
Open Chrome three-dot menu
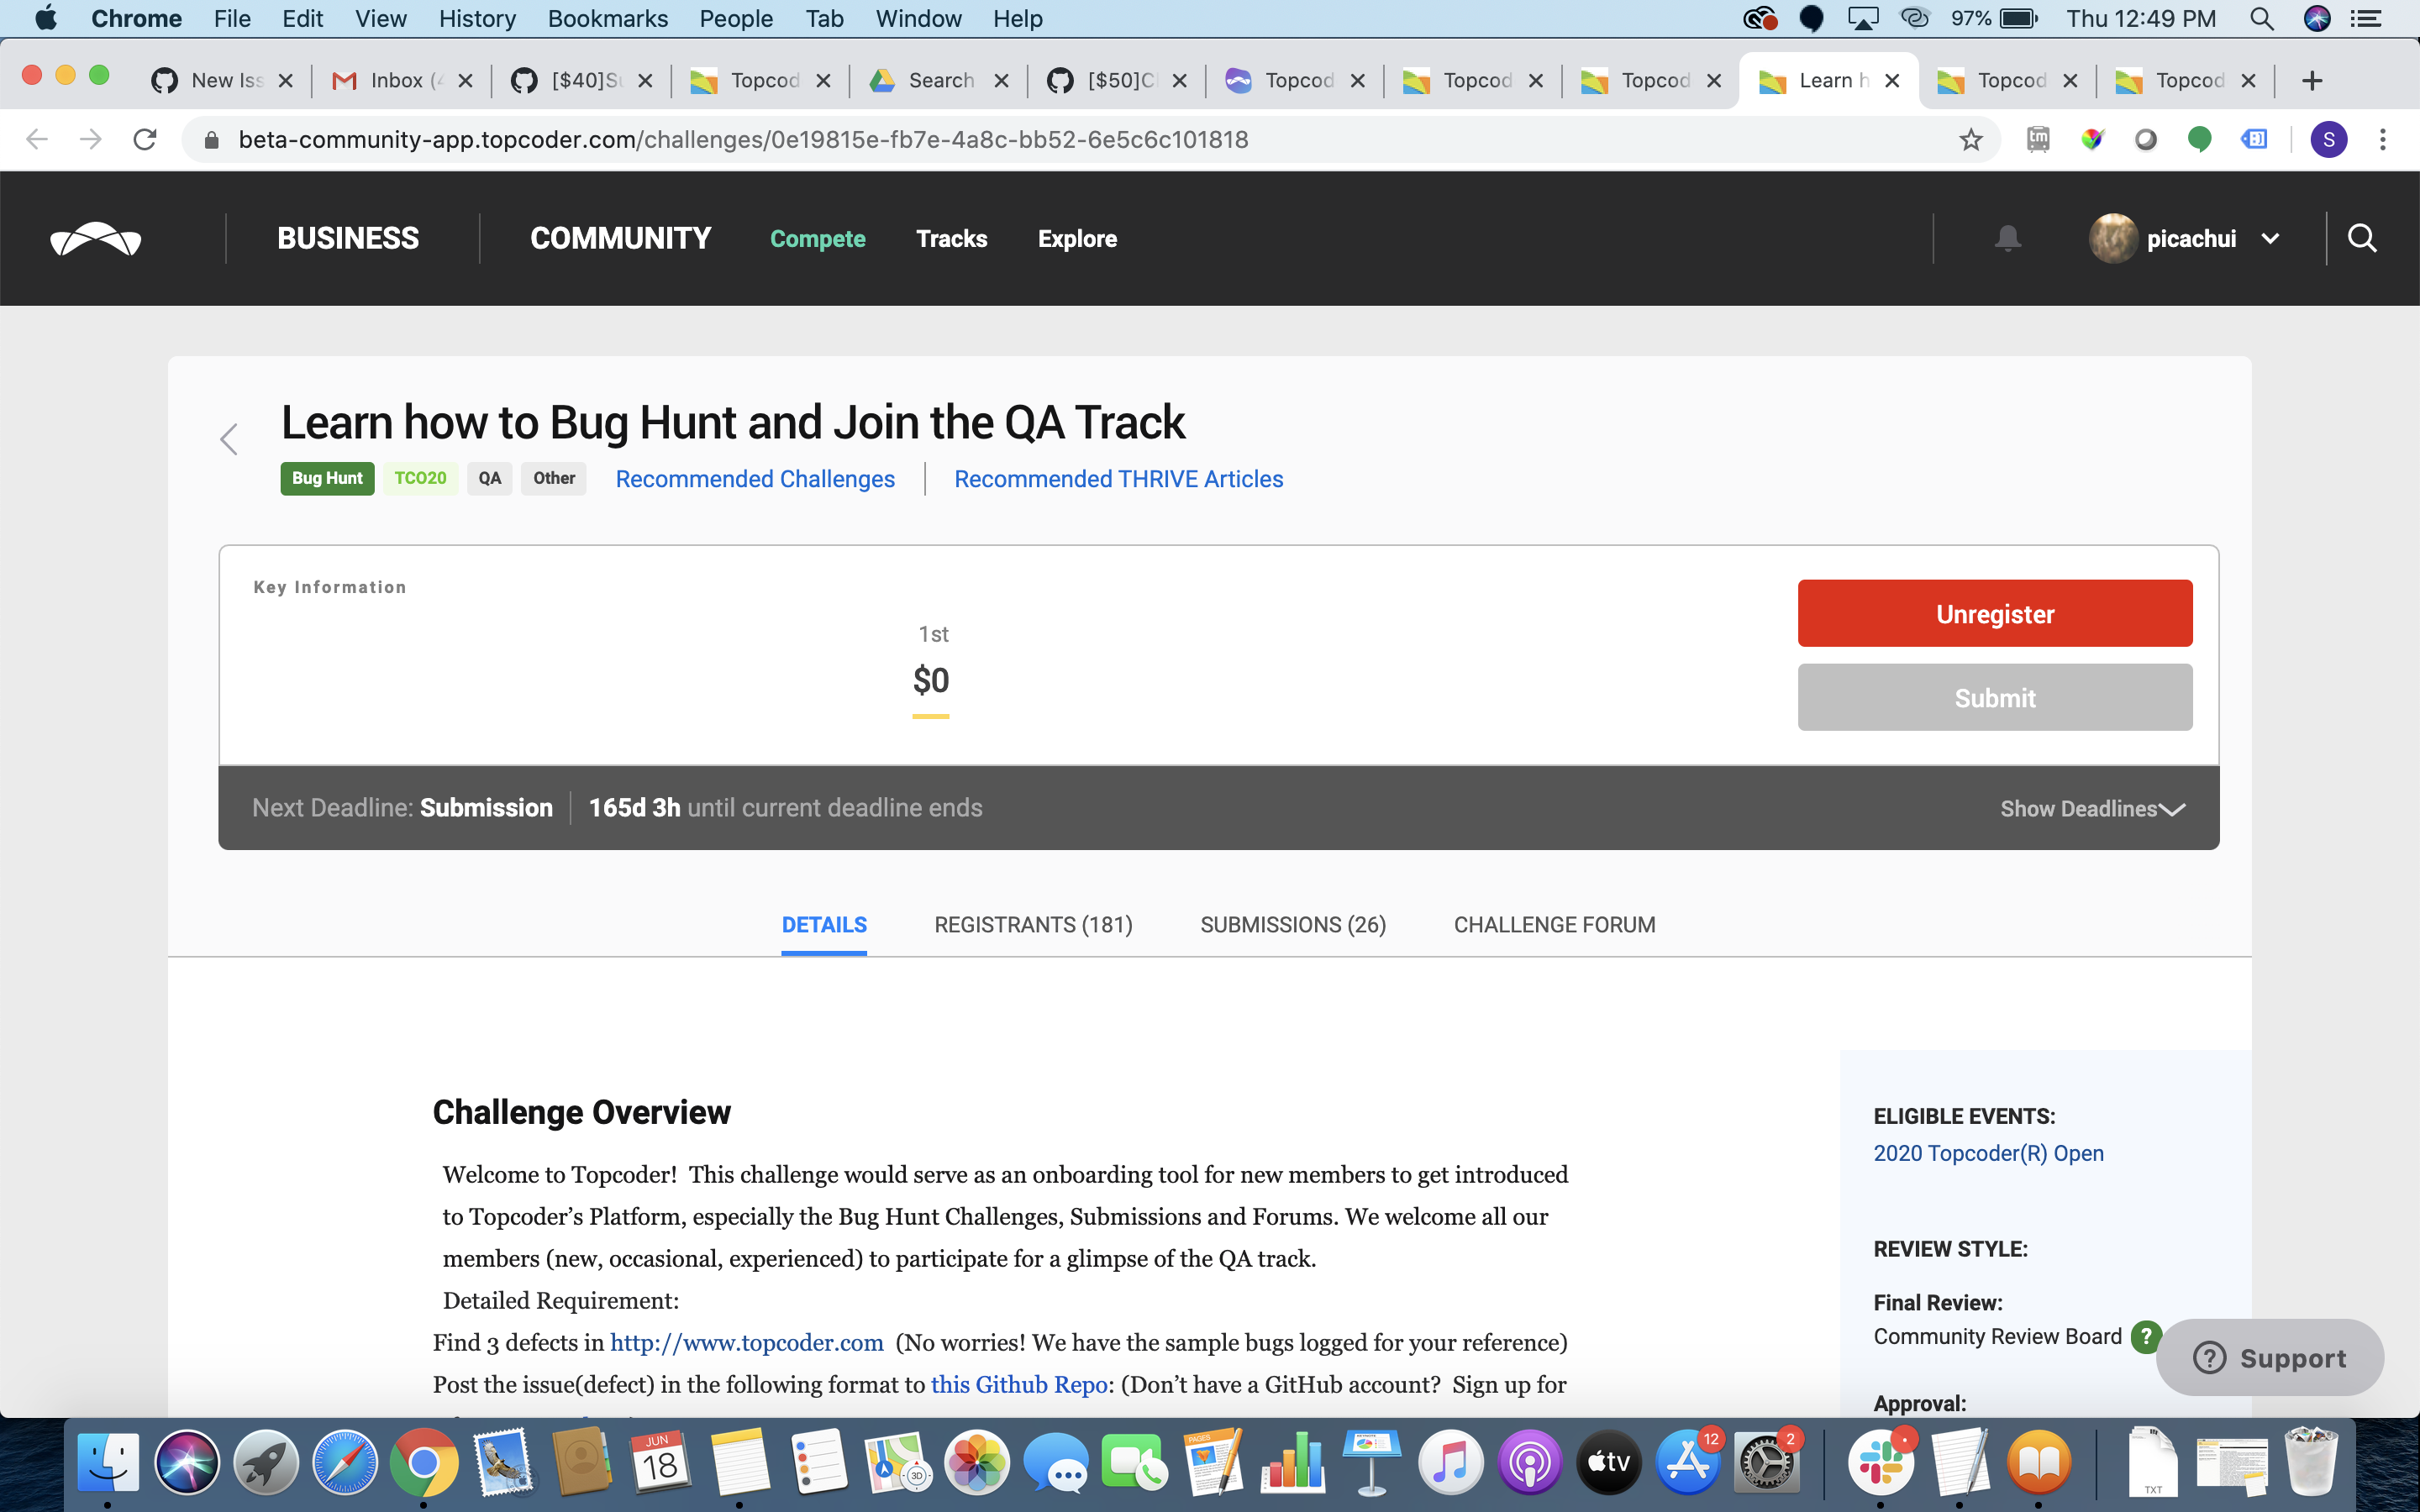click(x=2383, y=139)
